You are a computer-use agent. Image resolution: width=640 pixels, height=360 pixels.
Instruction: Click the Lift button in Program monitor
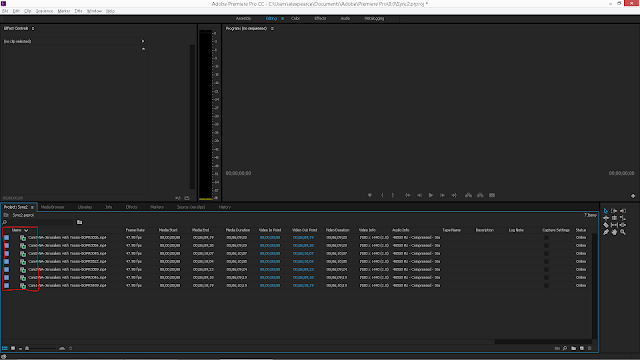468,196
